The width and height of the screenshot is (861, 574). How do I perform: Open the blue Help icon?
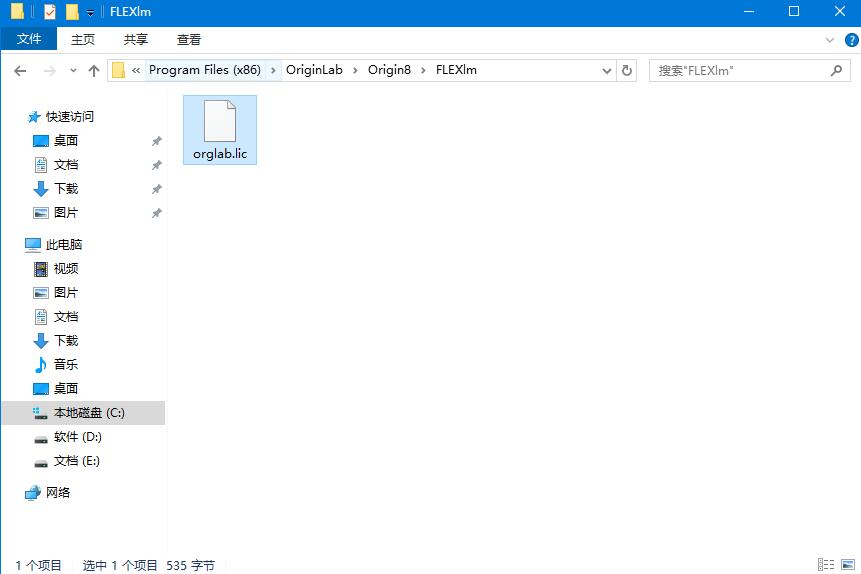[852, 40]
